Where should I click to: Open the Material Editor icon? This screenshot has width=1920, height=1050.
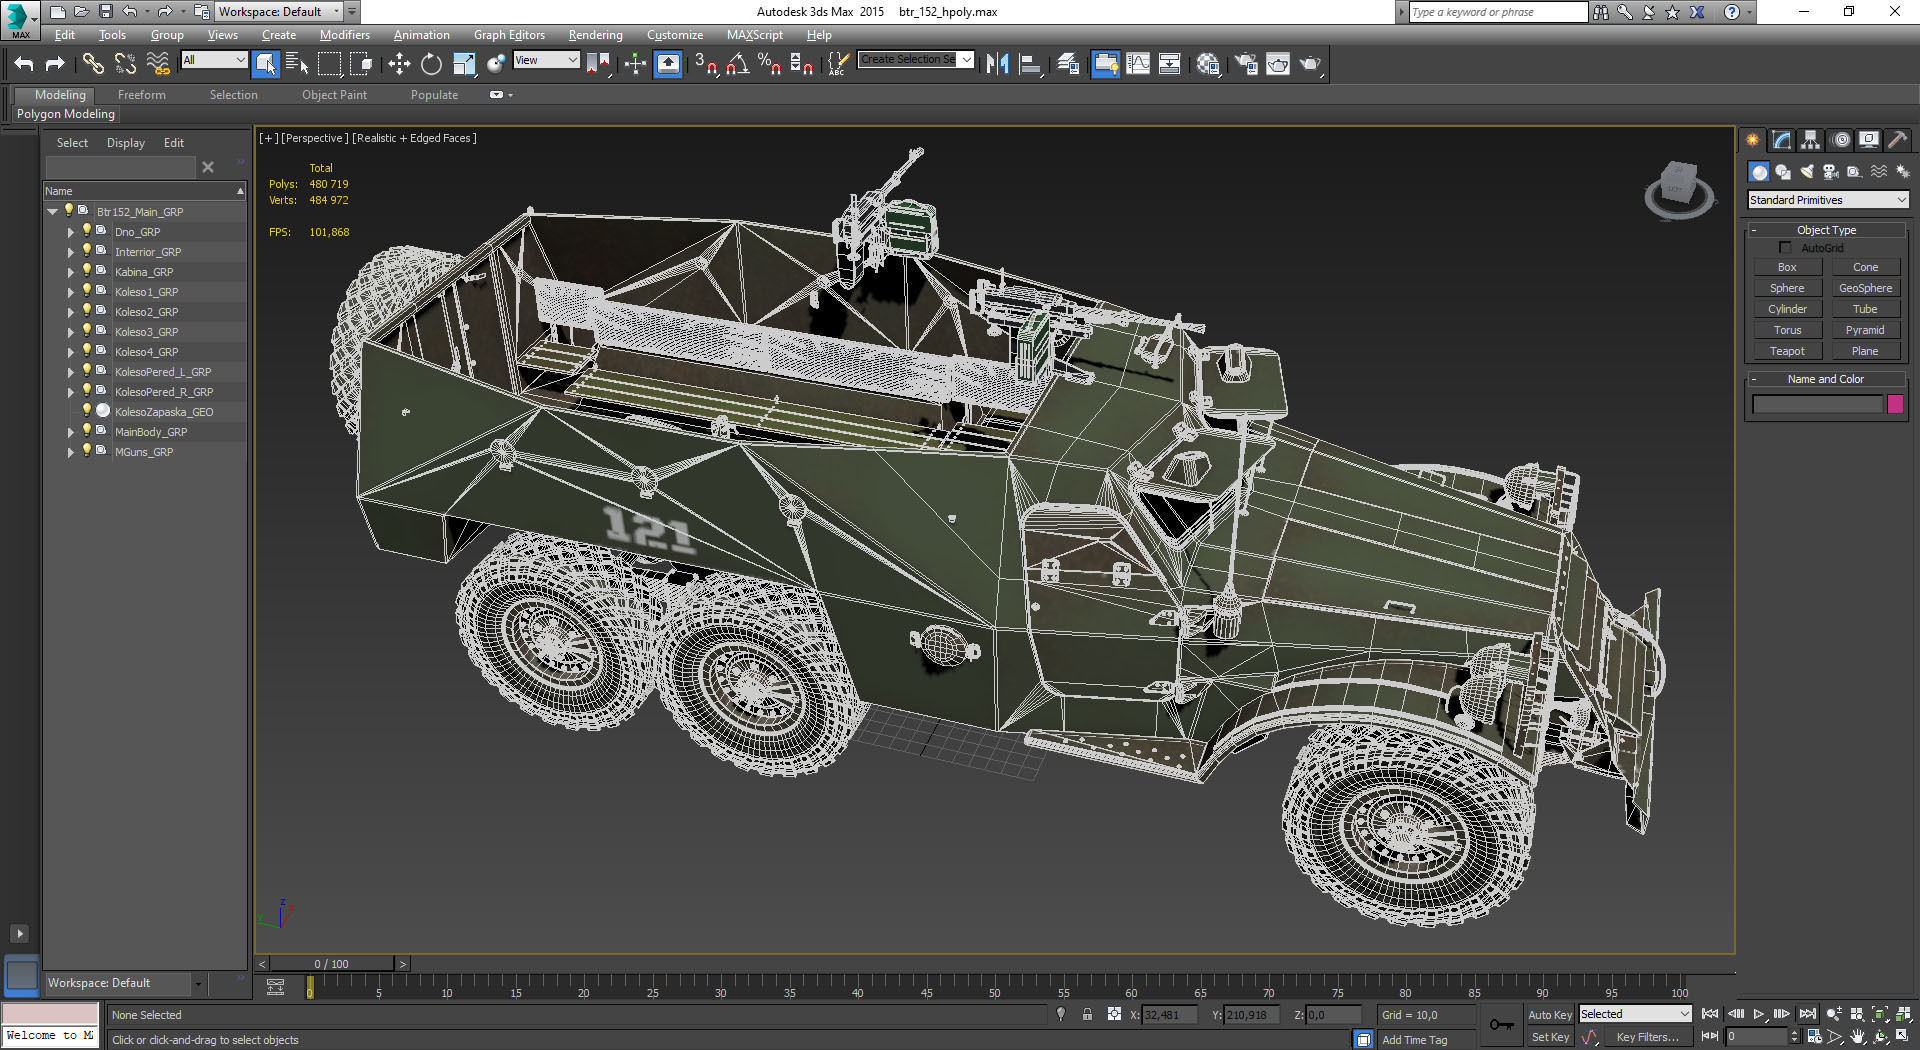pyautogui.click(x=1208, y=64)
